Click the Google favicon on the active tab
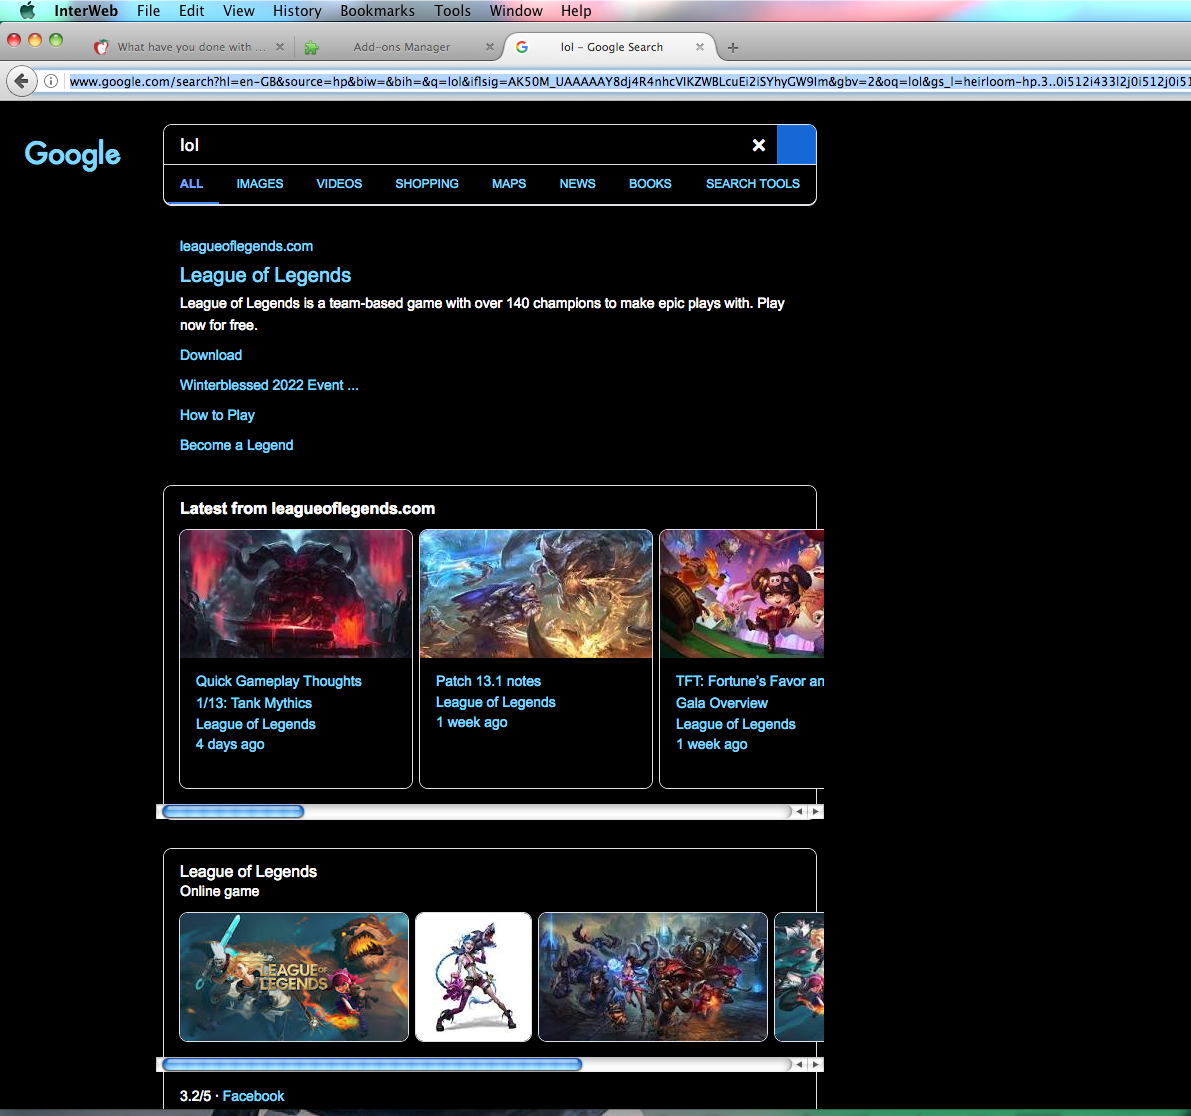Image resolution: width=1191 pixels, height=1116 pixels. [522, 47]
